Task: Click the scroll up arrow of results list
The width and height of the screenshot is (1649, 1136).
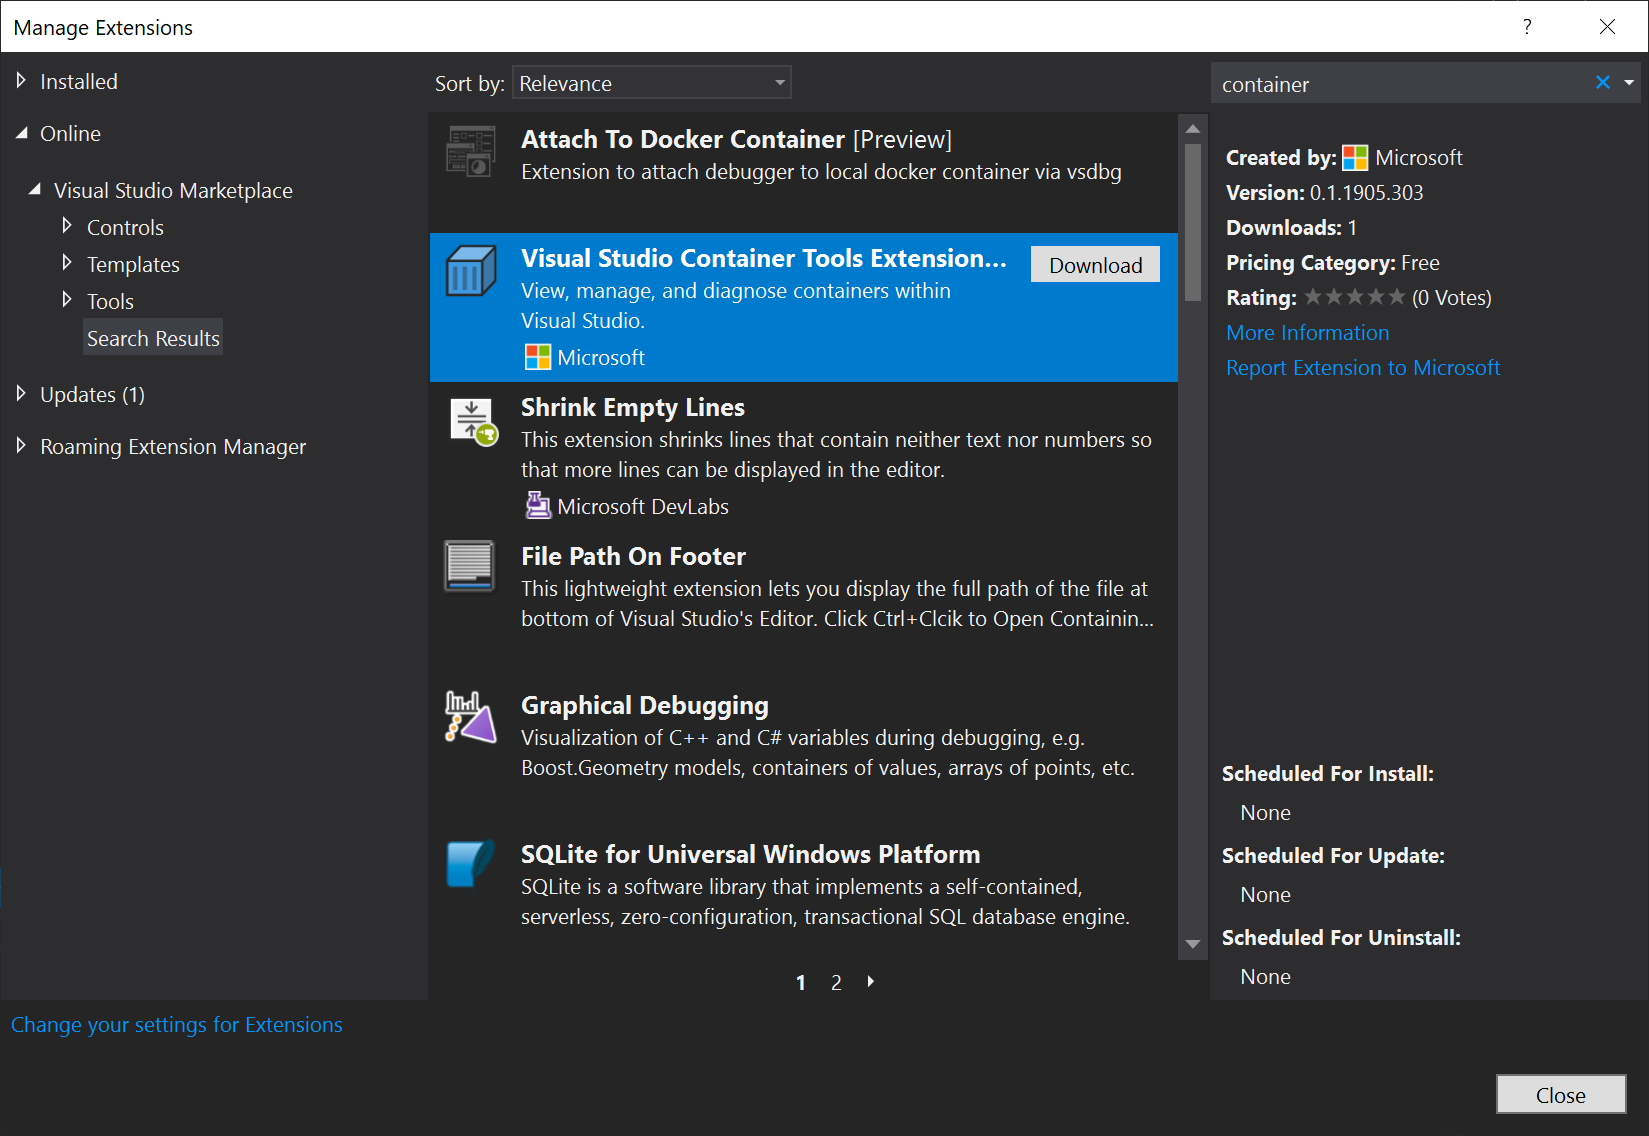Action: 1192,128
